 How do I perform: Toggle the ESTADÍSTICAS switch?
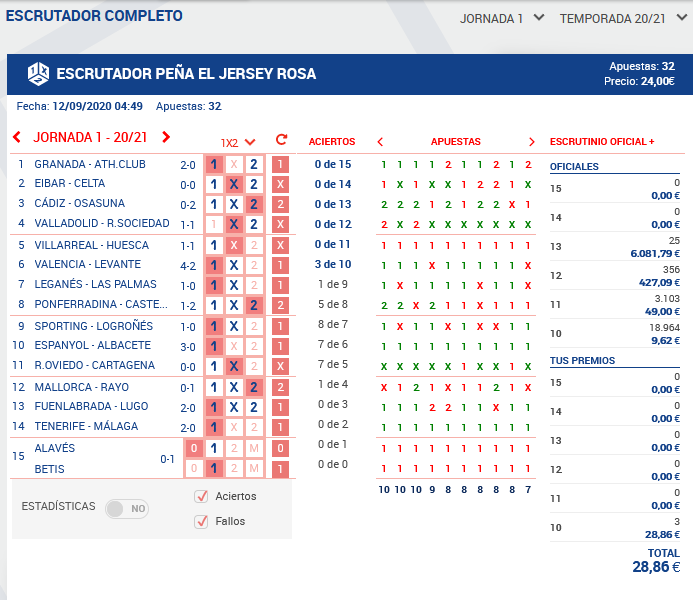(x=127, y=509)
